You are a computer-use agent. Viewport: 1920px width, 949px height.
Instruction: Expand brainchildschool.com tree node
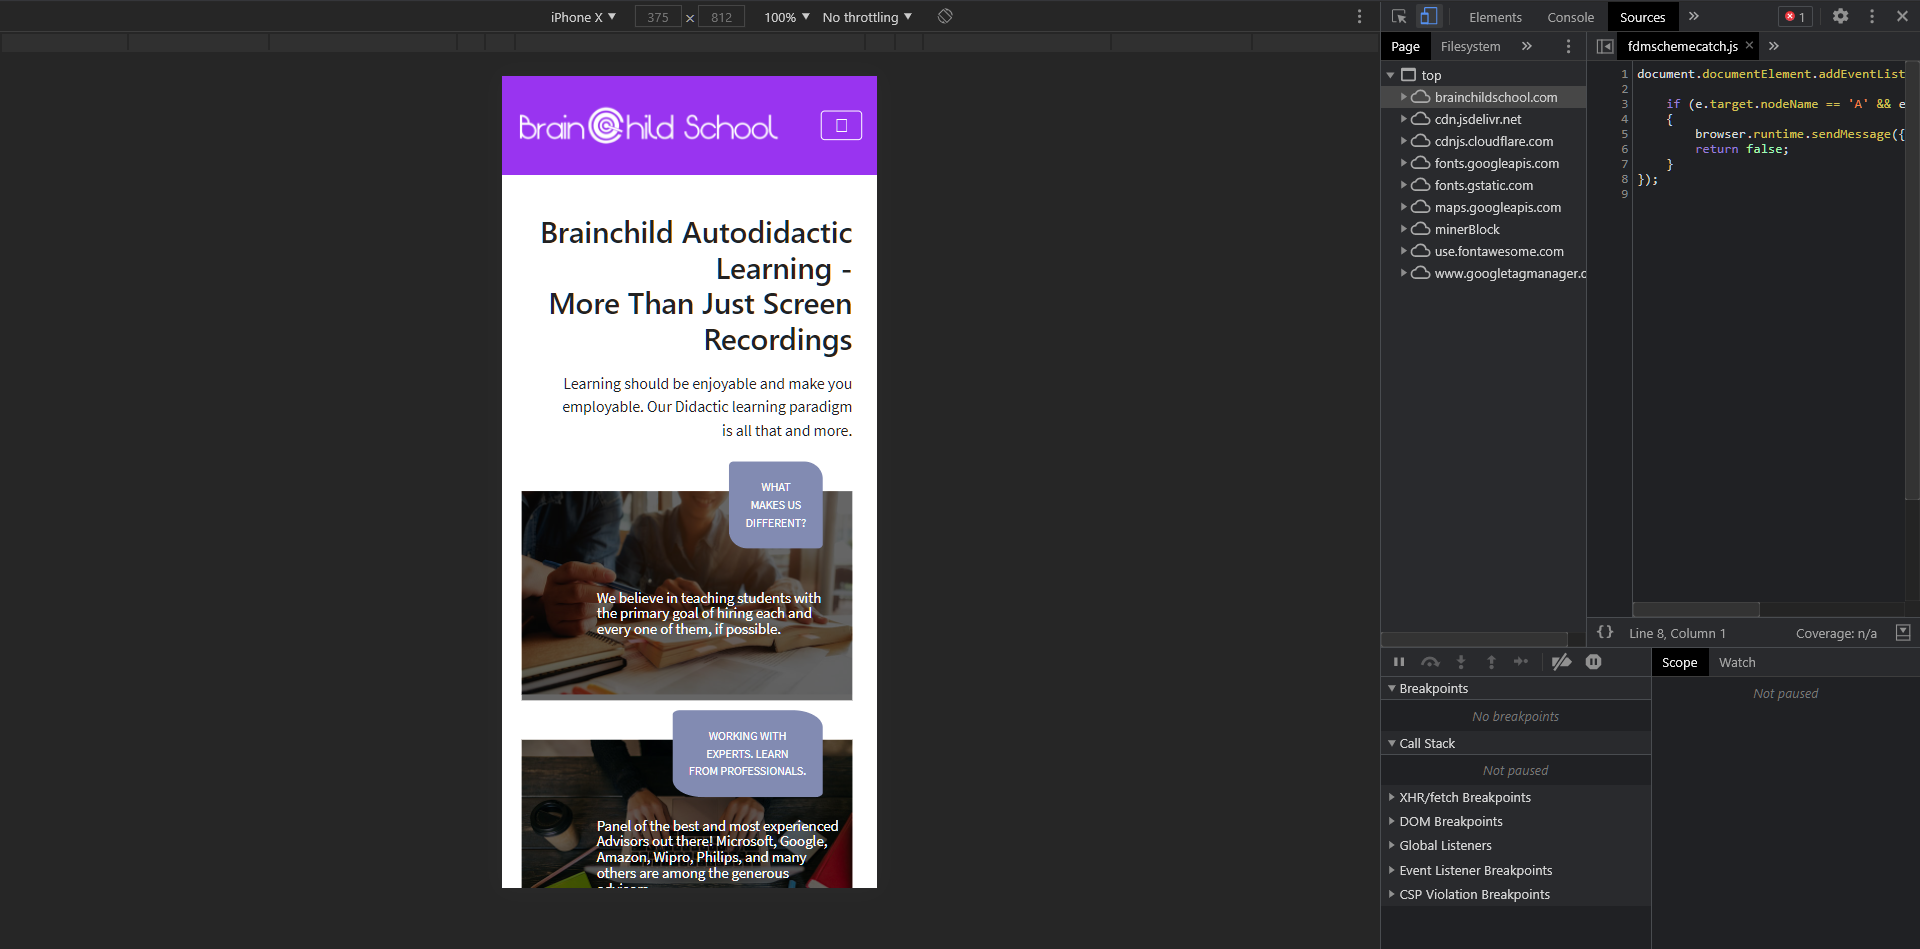point(1403,97)
